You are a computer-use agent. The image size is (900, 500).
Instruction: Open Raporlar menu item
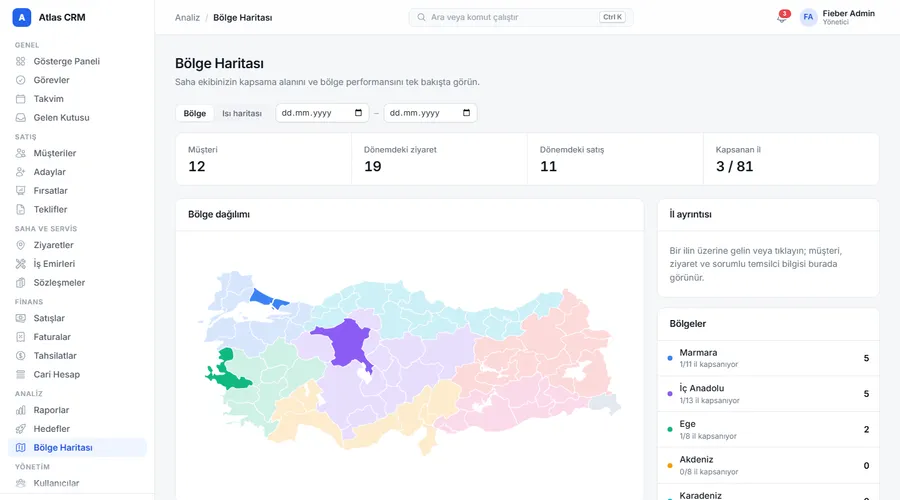77,410
